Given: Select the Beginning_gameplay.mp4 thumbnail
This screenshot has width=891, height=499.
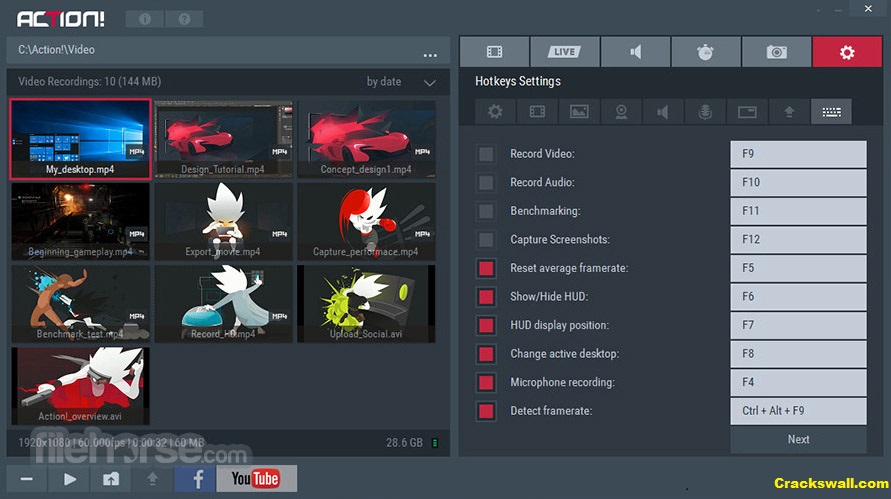Looking at the screenshot, I should [x=81, y=222].
